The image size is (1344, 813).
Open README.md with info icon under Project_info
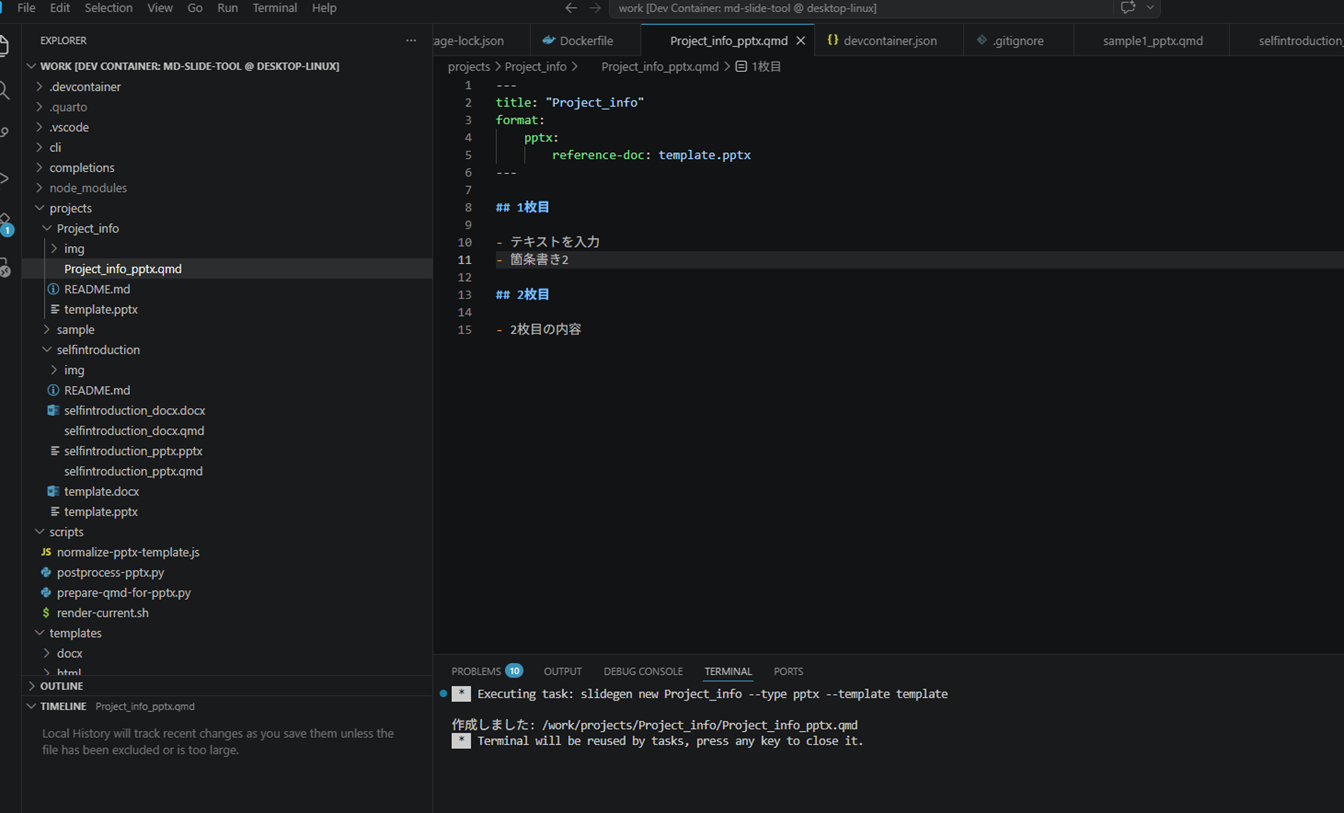97,289
